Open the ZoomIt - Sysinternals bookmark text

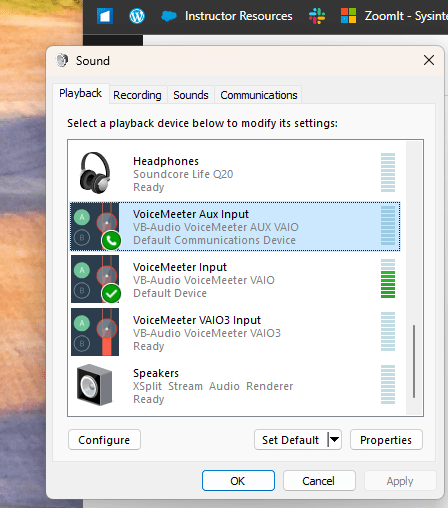(x=406, y=16)
